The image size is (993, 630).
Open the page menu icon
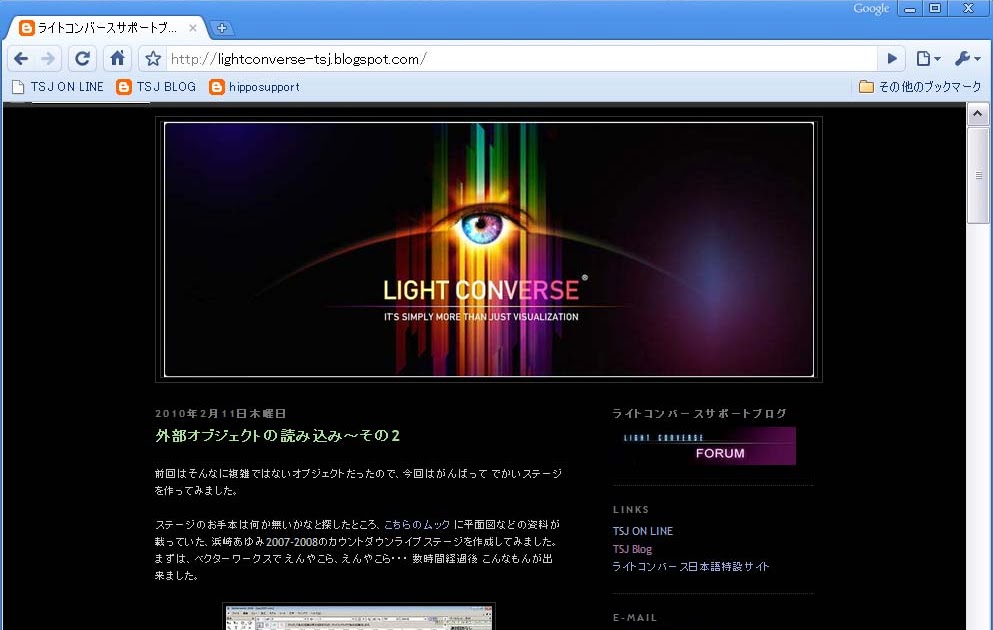(x=928, y=59)
